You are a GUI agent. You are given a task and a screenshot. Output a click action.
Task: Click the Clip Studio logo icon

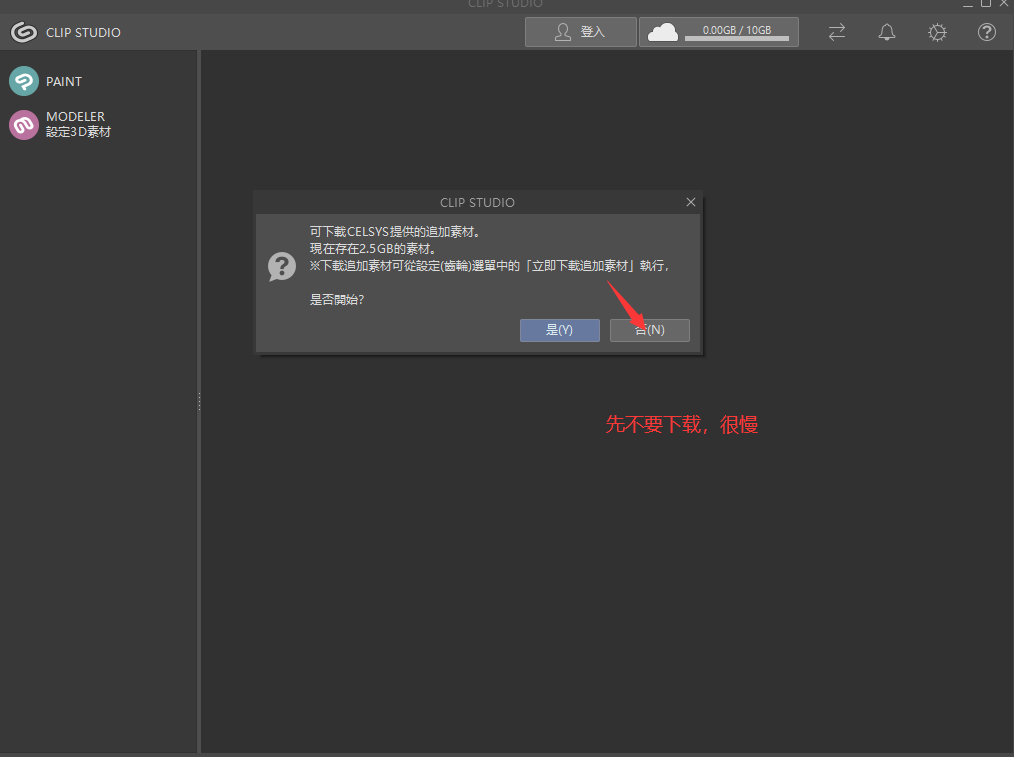(x=24, y=32)
